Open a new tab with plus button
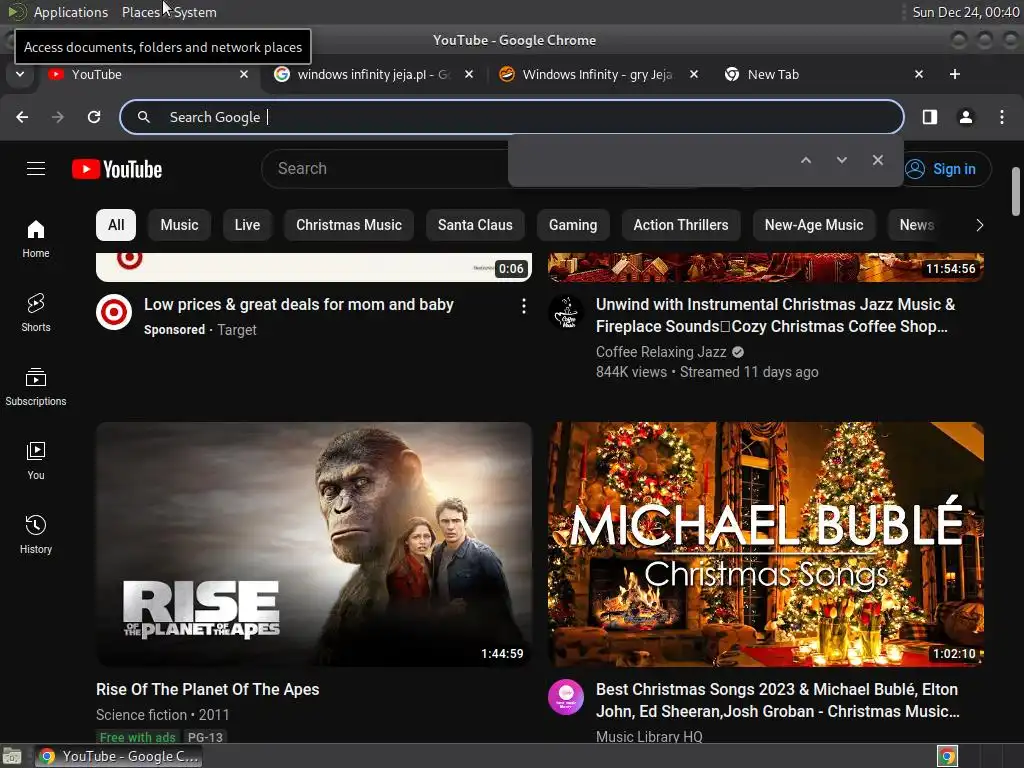Screen dimensions: 1024x768 [955, 74]
